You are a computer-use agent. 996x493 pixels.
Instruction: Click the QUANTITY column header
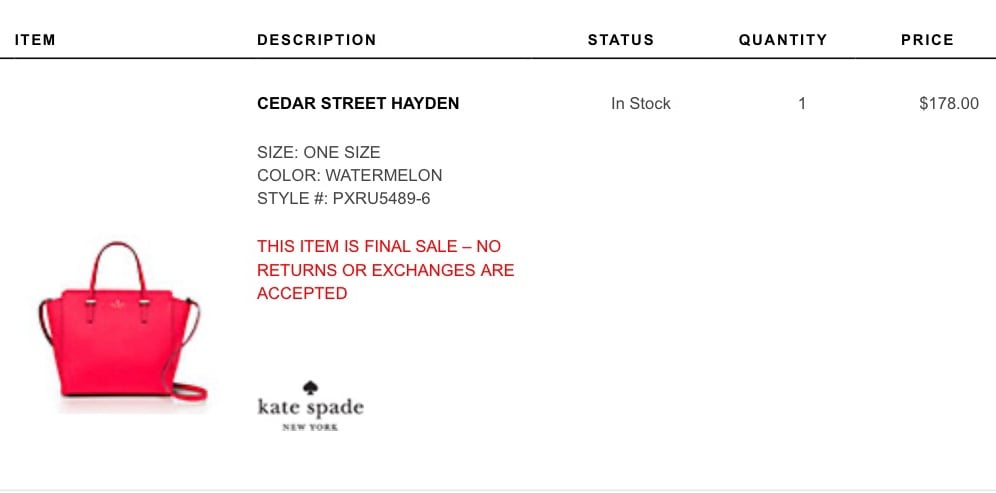coord(783,40)
